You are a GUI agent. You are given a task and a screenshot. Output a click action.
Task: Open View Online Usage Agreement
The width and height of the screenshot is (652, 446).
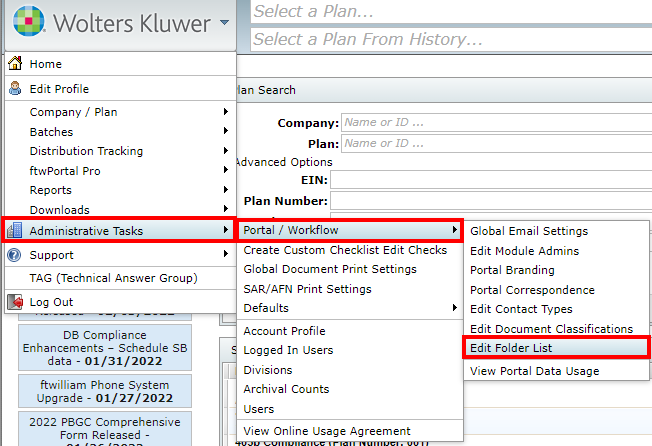click(326, 431)
